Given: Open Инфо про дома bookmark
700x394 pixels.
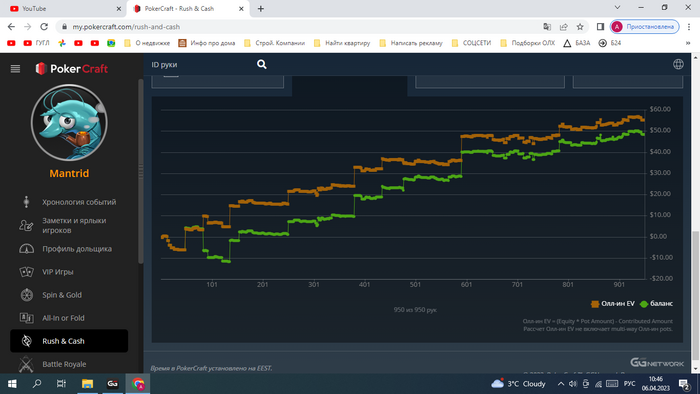Looking at the screenshot, I should point(207,43).
